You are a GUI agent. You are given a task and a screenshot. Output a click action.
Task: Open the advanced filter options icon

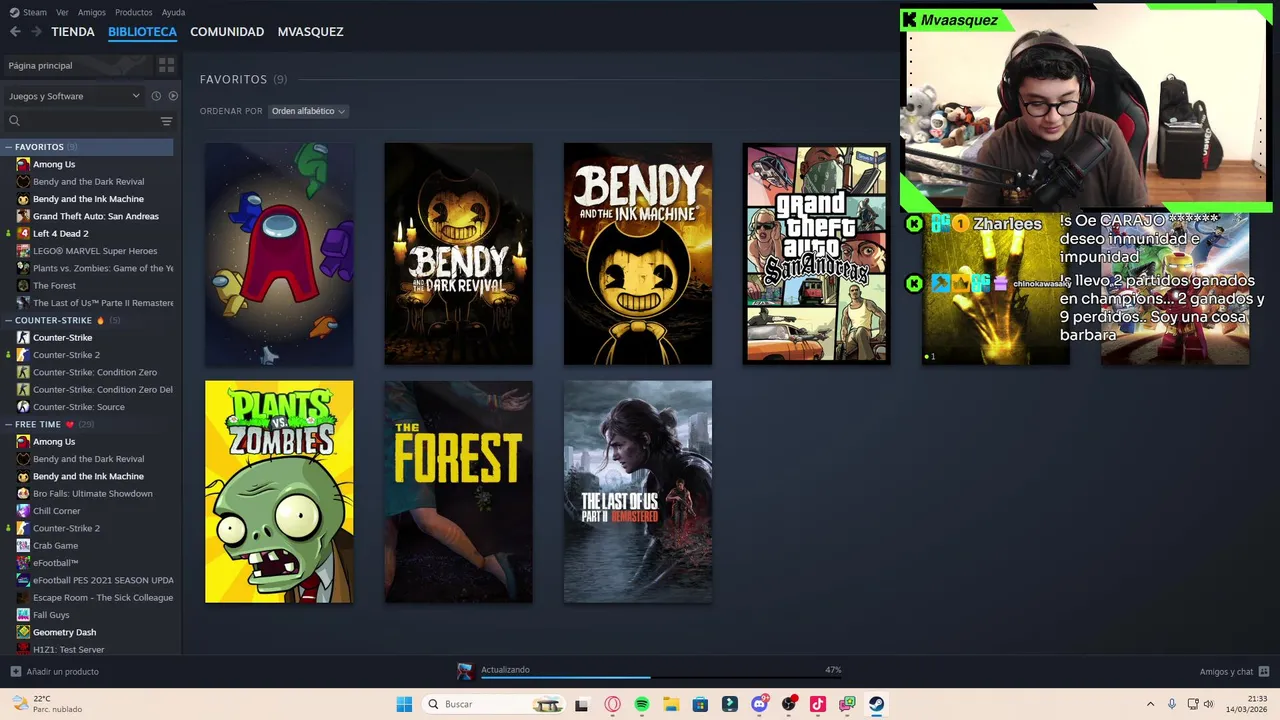pos(166,121)
